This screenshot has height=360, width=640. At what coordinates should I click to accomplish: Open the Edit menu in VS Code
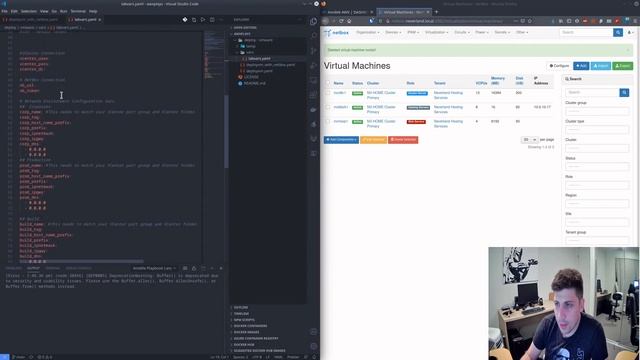click(14, 11)
